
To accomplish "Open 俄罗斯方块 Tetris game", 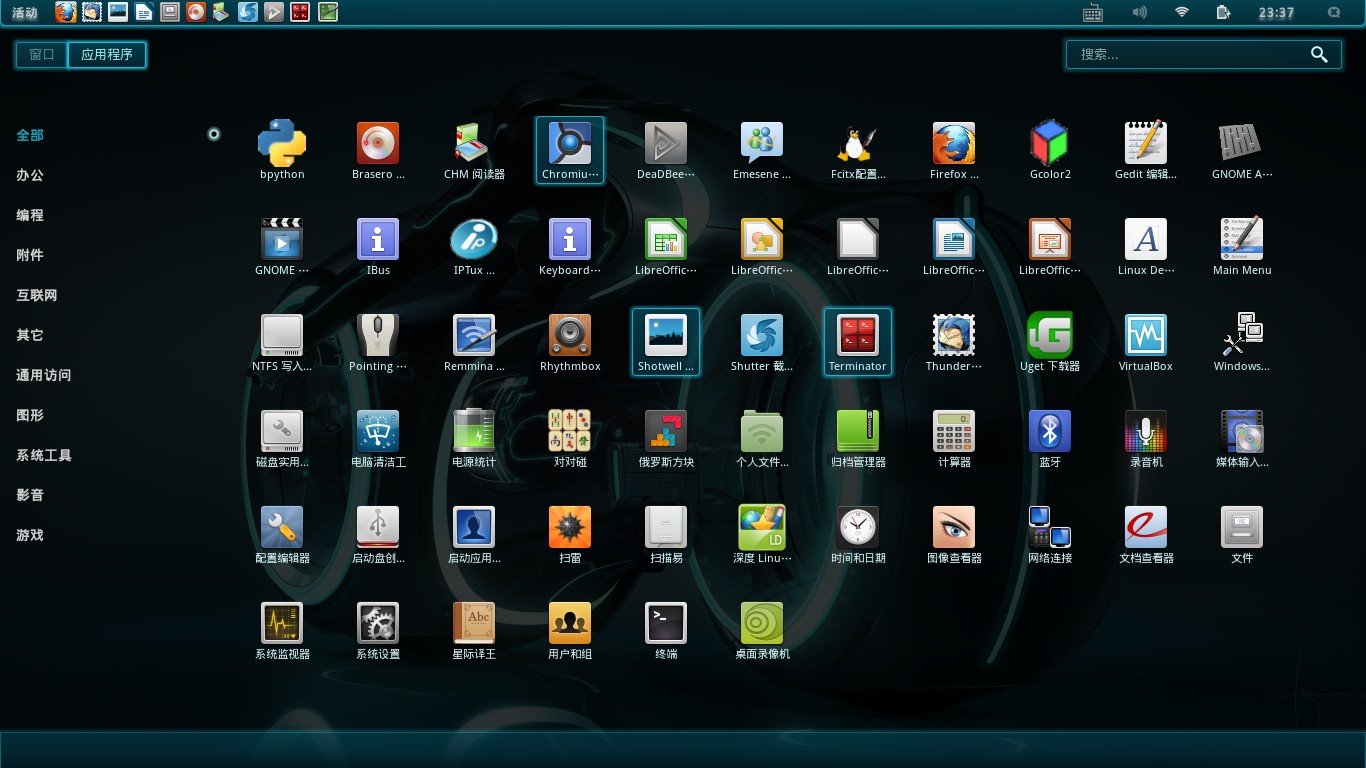I will point(666,439).
